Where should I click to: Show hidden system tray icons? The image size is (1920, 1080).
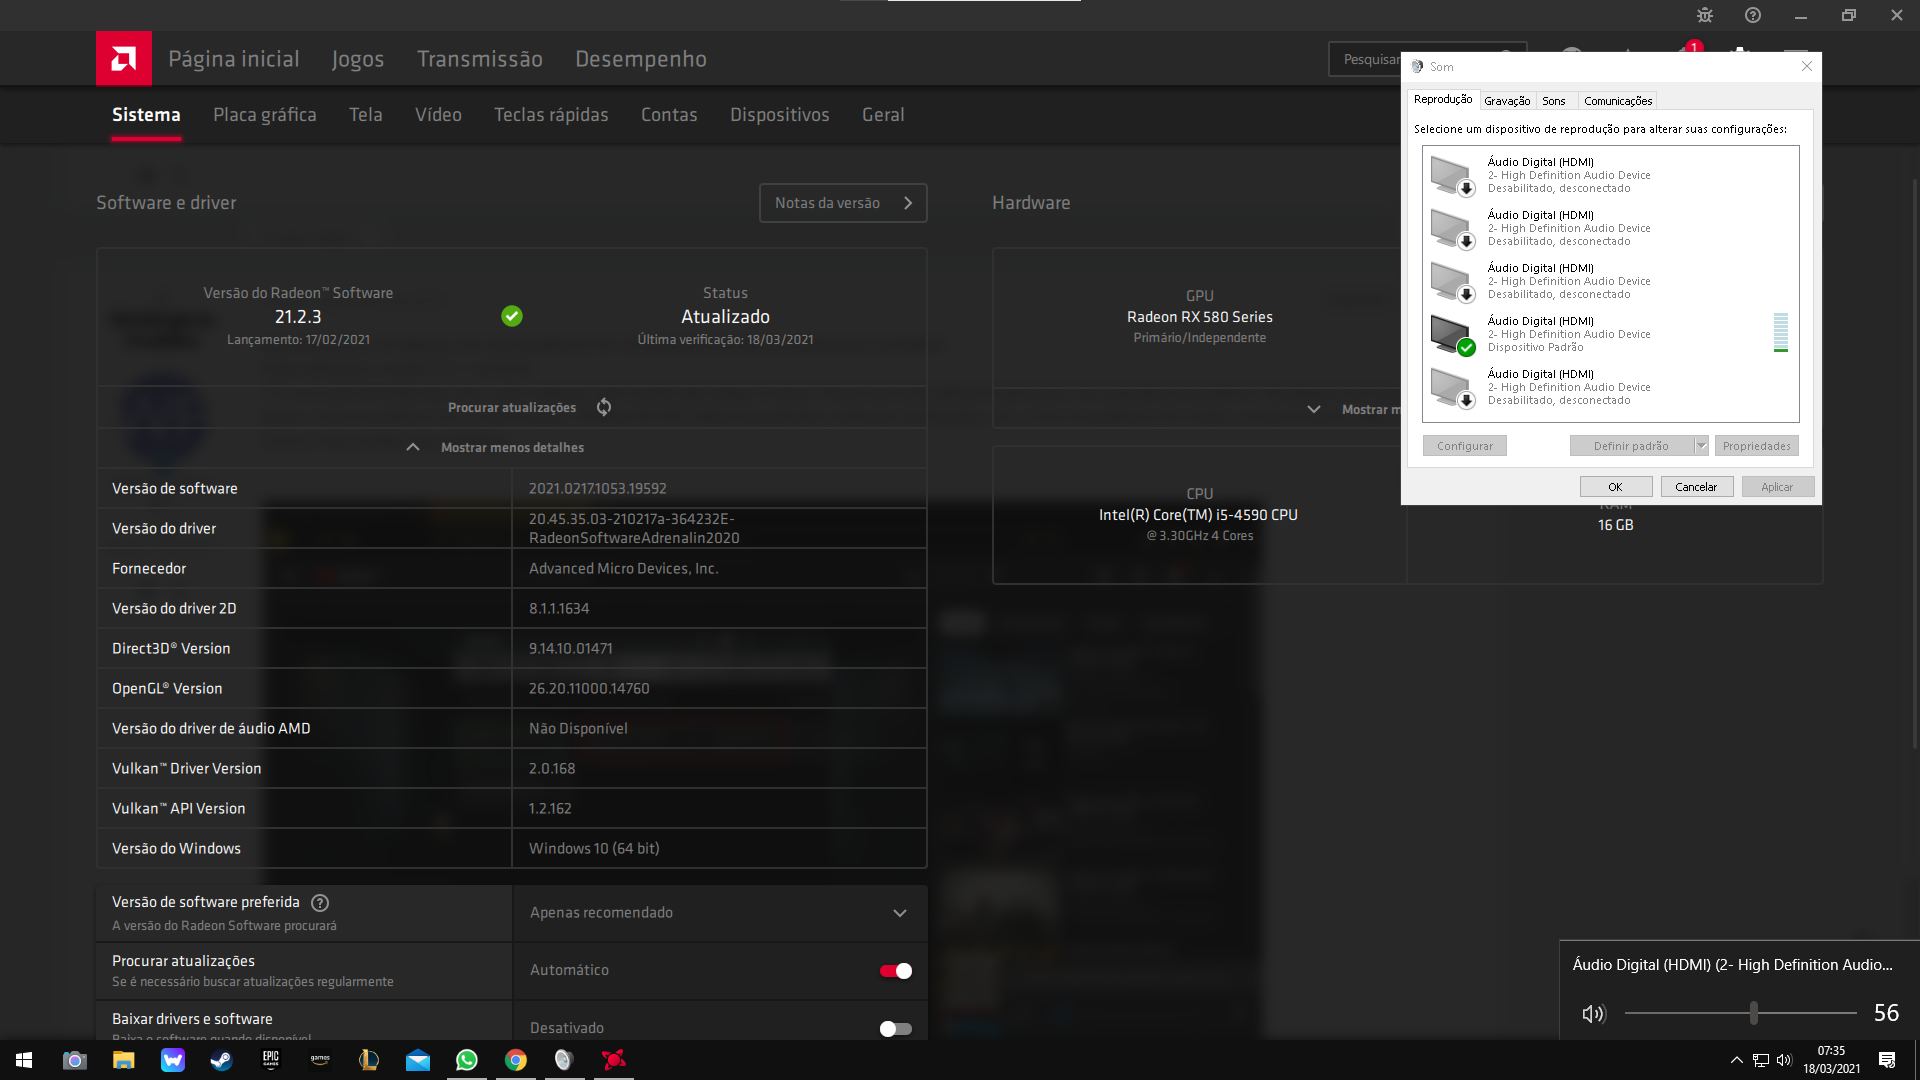pyautogui.click(x=1737, y=1060)
